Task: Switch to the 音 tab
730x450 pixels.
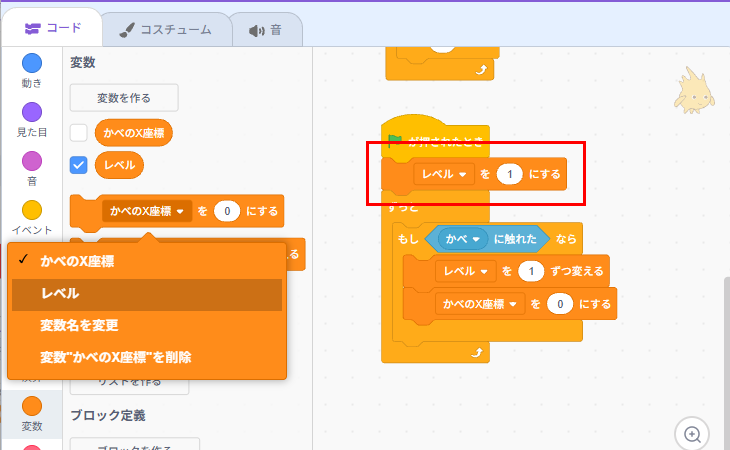Action: click(x=266, y=29)
